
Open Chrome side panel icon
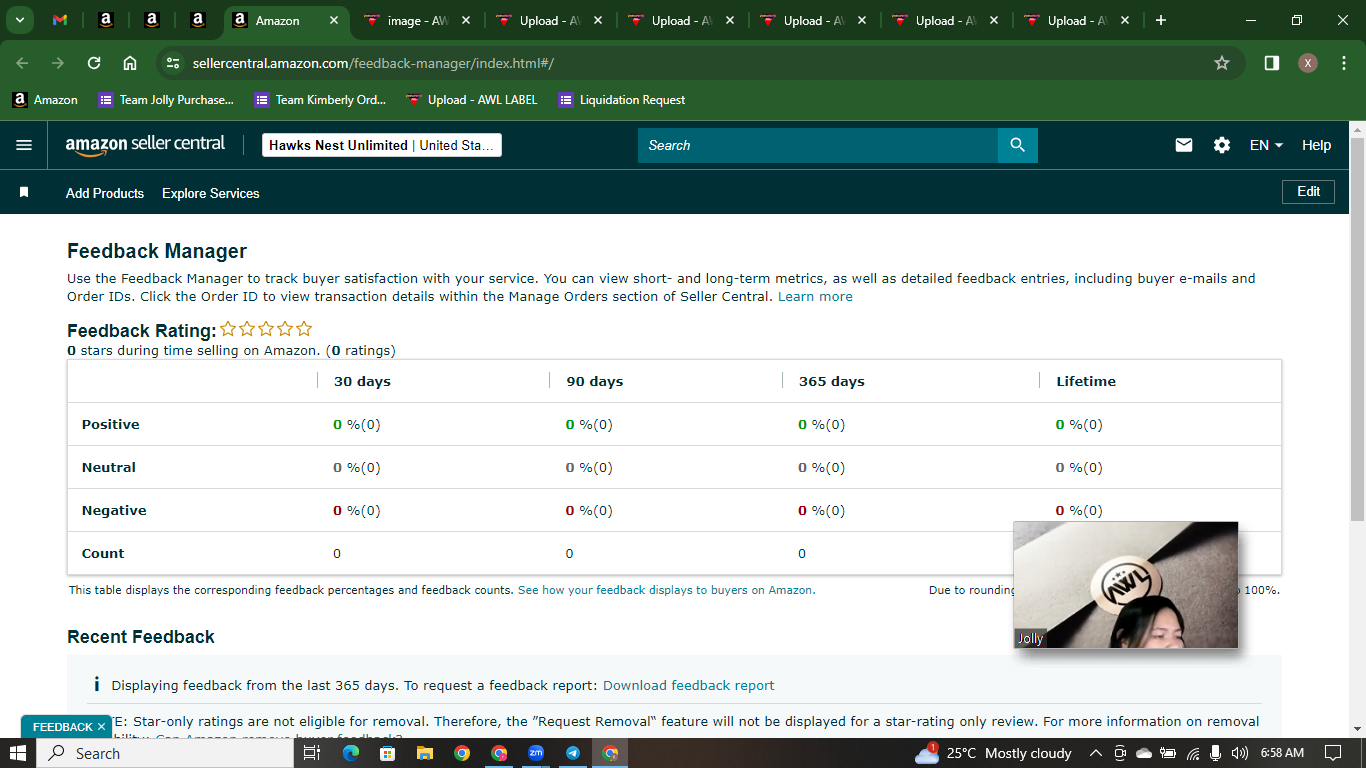pos(1272,63)
